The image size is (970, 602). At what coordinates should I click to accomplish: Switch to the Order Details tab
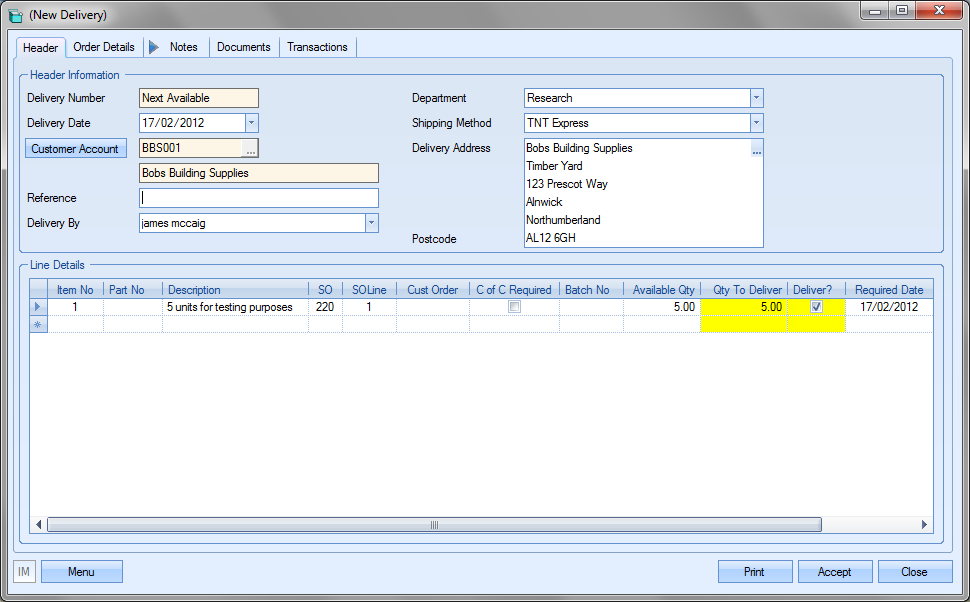click(104, 47)
